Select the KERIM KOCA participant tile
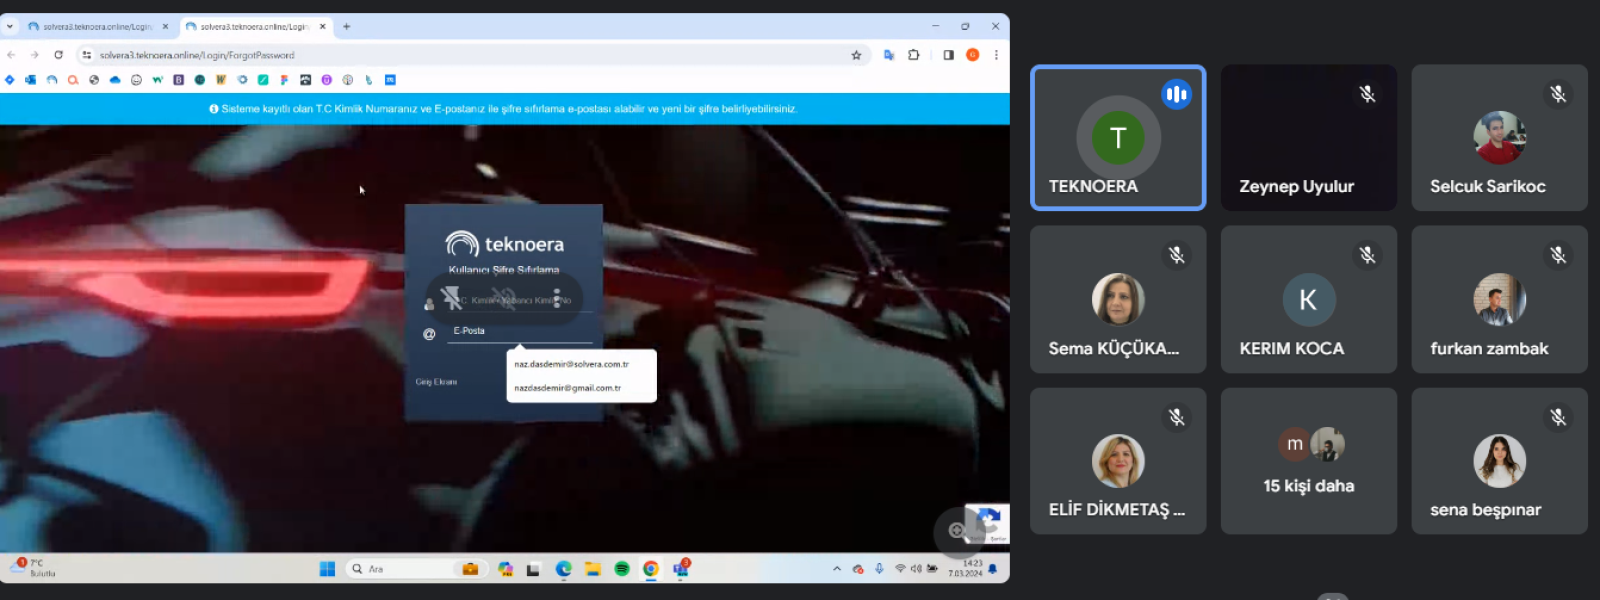This screenshot has height=600, width=1600. tap(1308, 300)
